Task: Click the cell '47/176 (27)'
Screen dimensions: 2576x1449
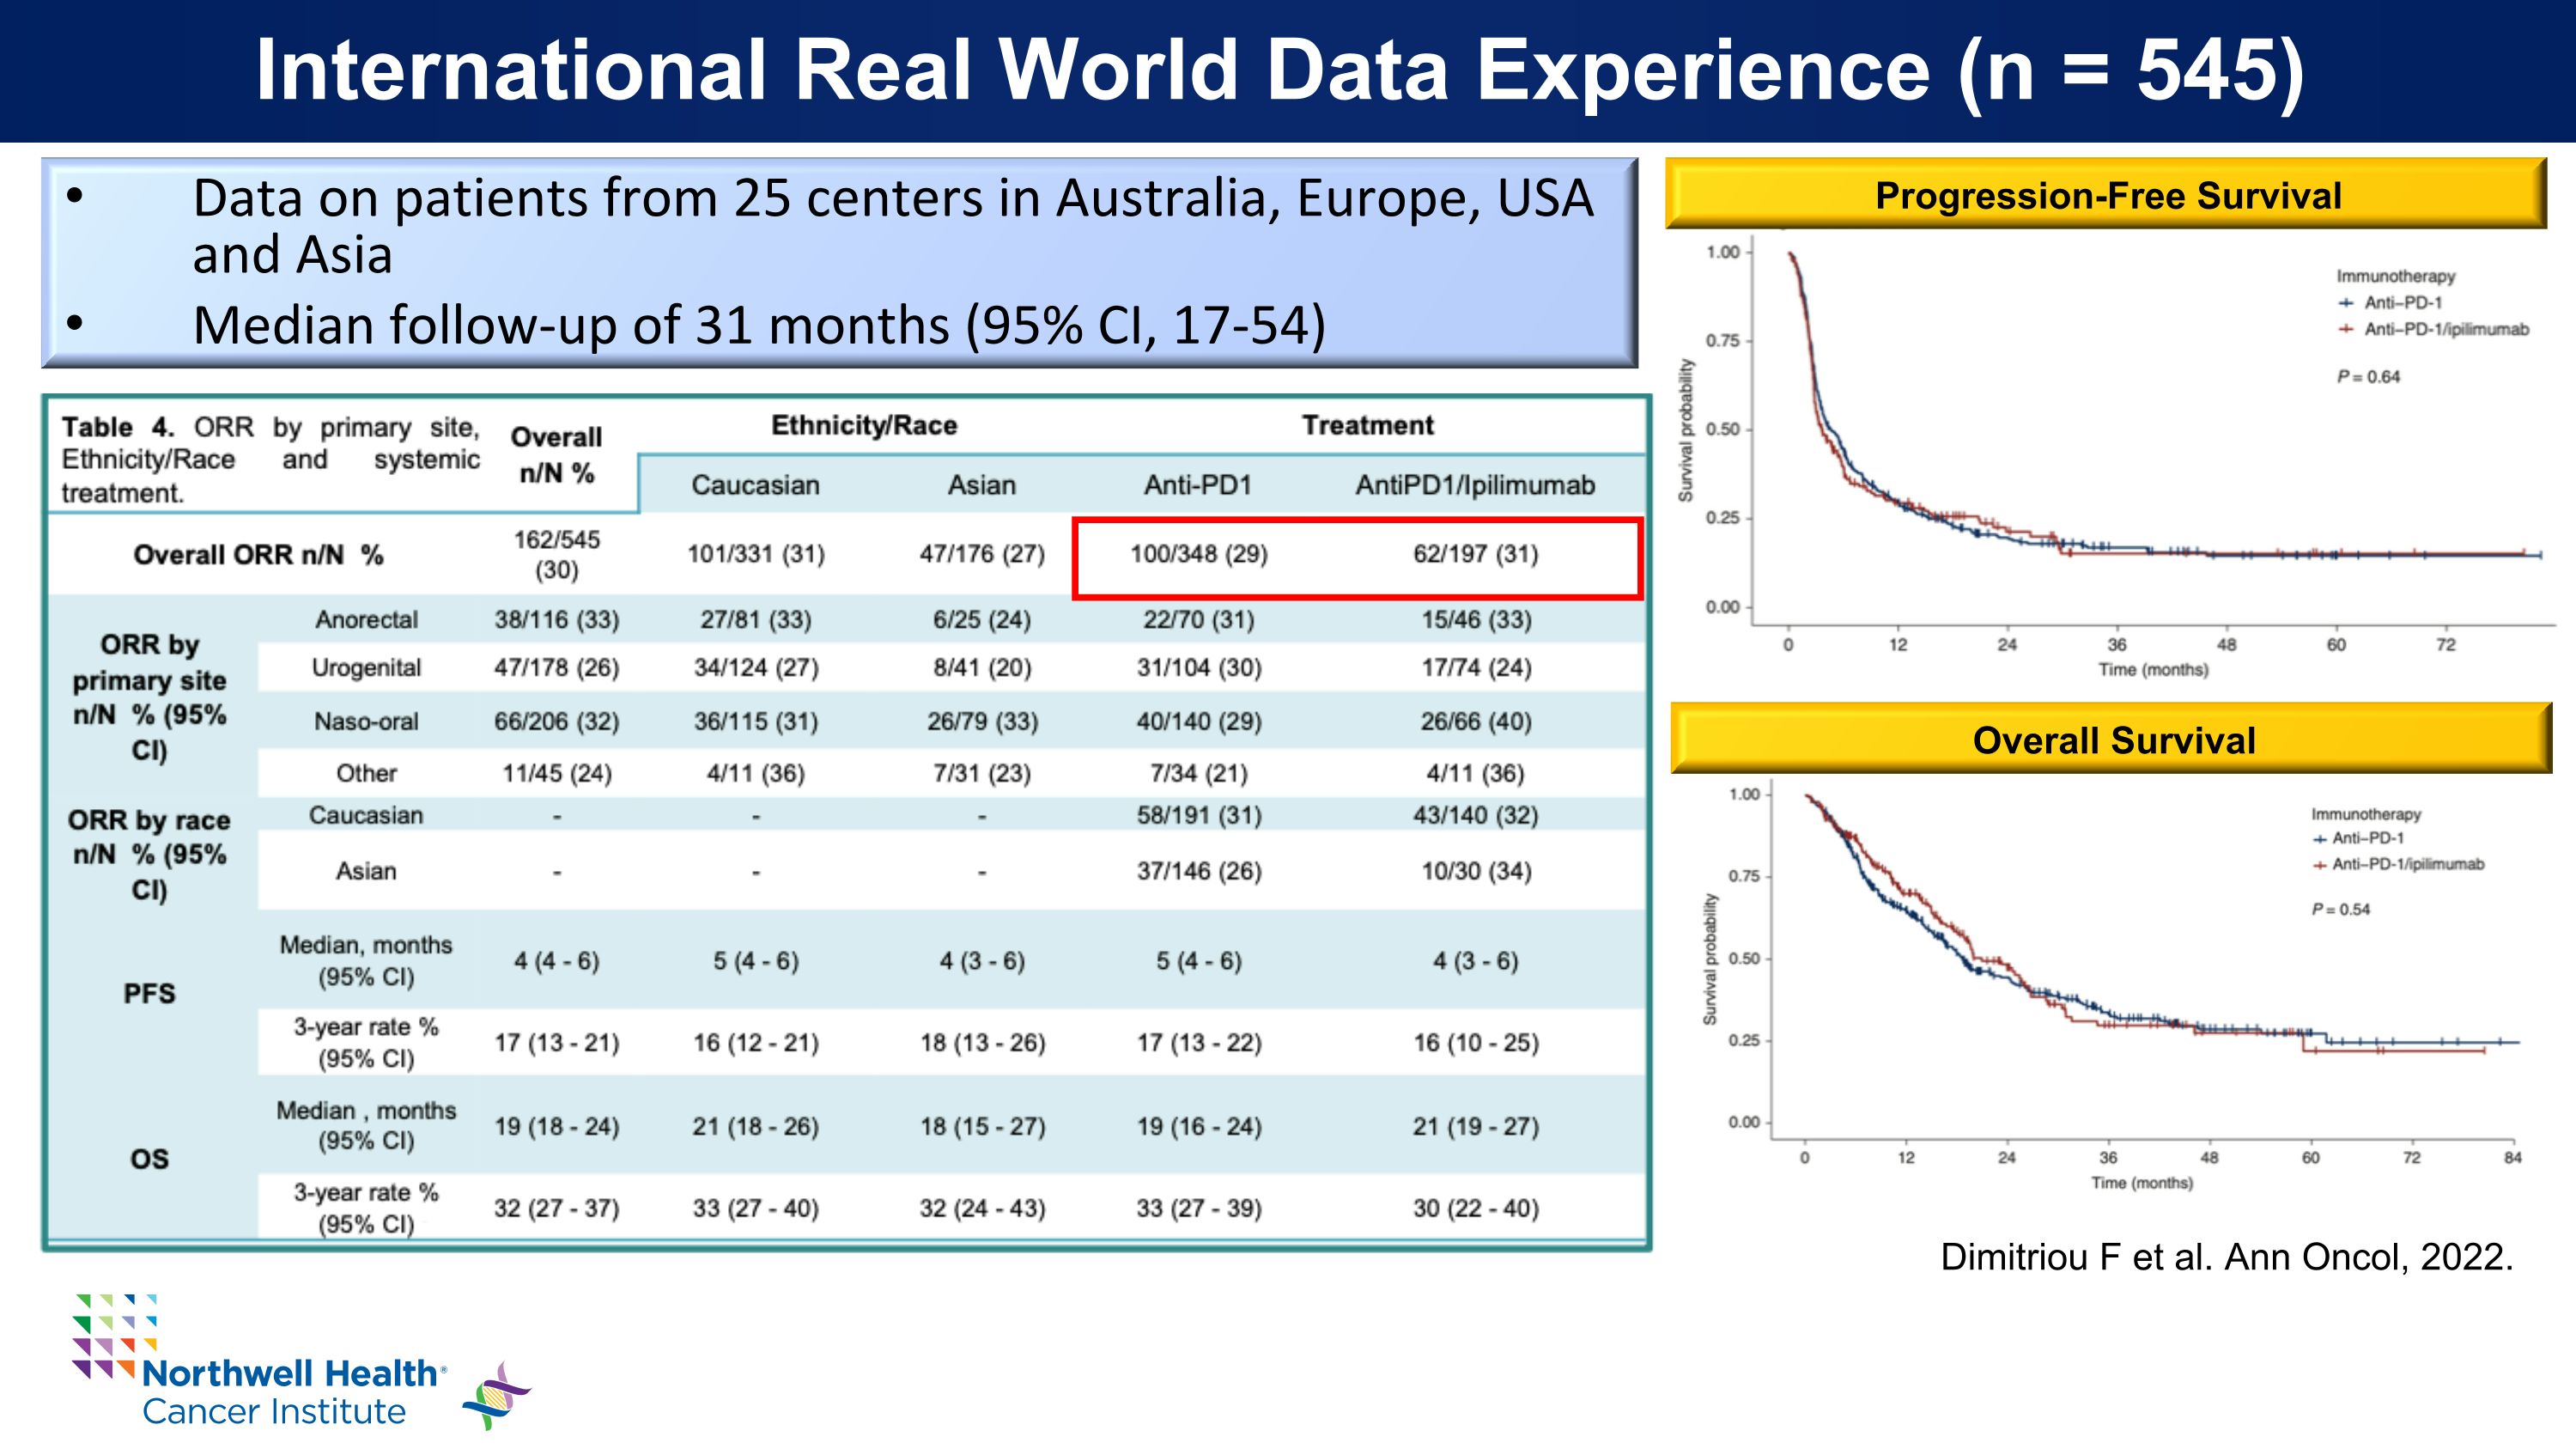Action: [x=981, y=554]
